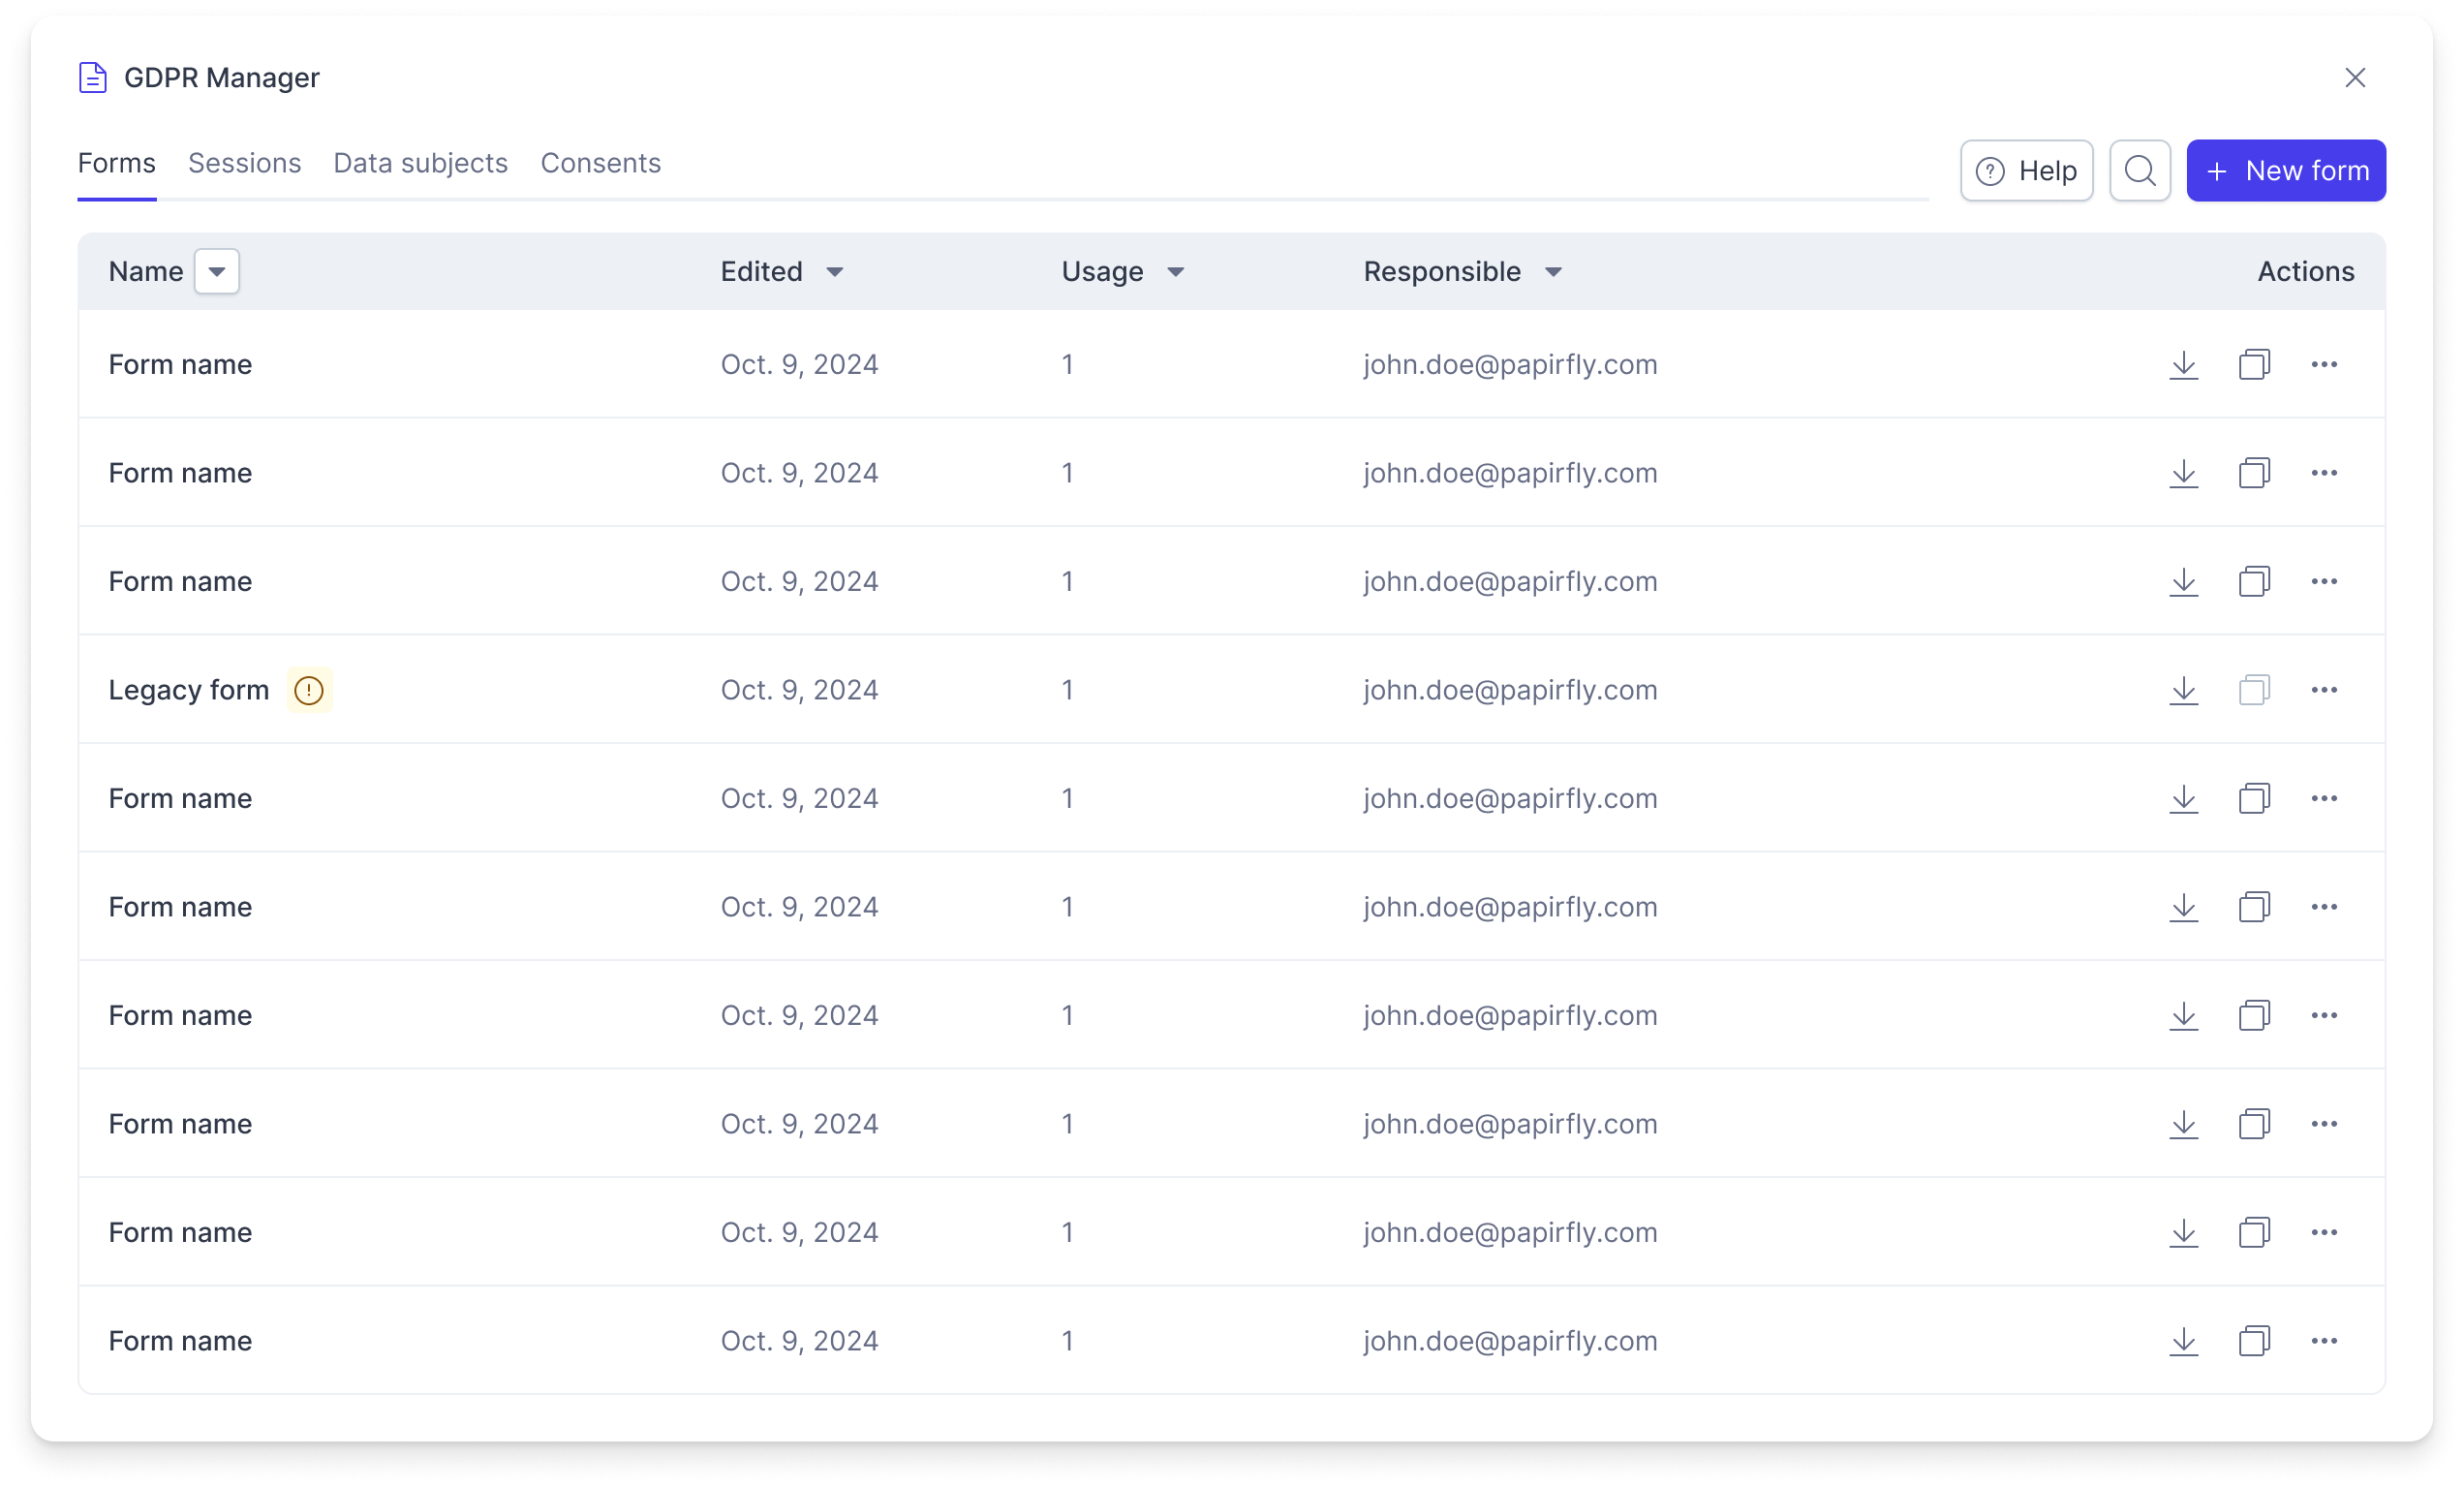Open the Sessions tab

tap(244, 163)
